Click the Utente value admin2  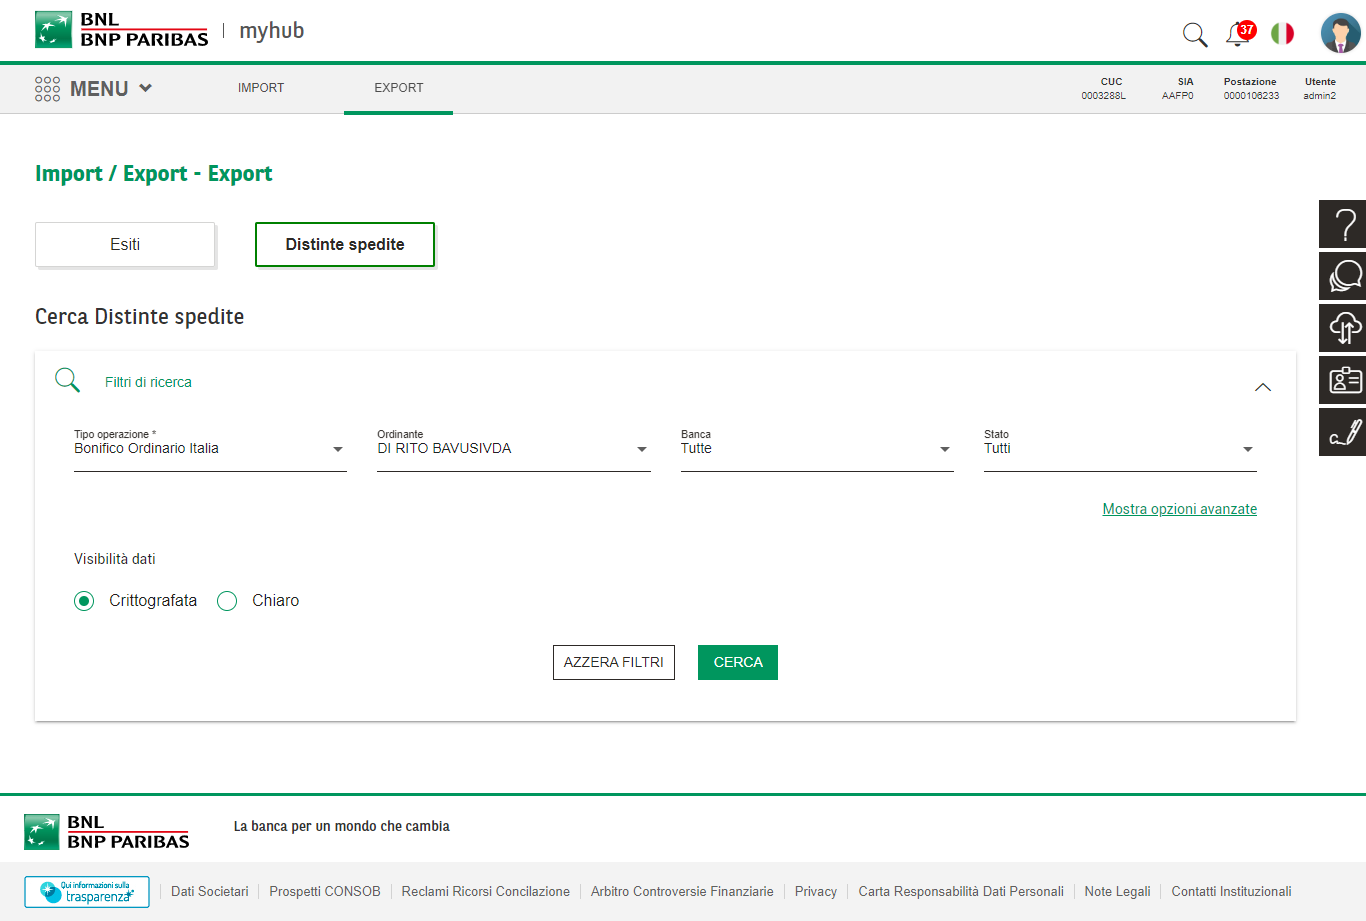[x=1319, y=96]
